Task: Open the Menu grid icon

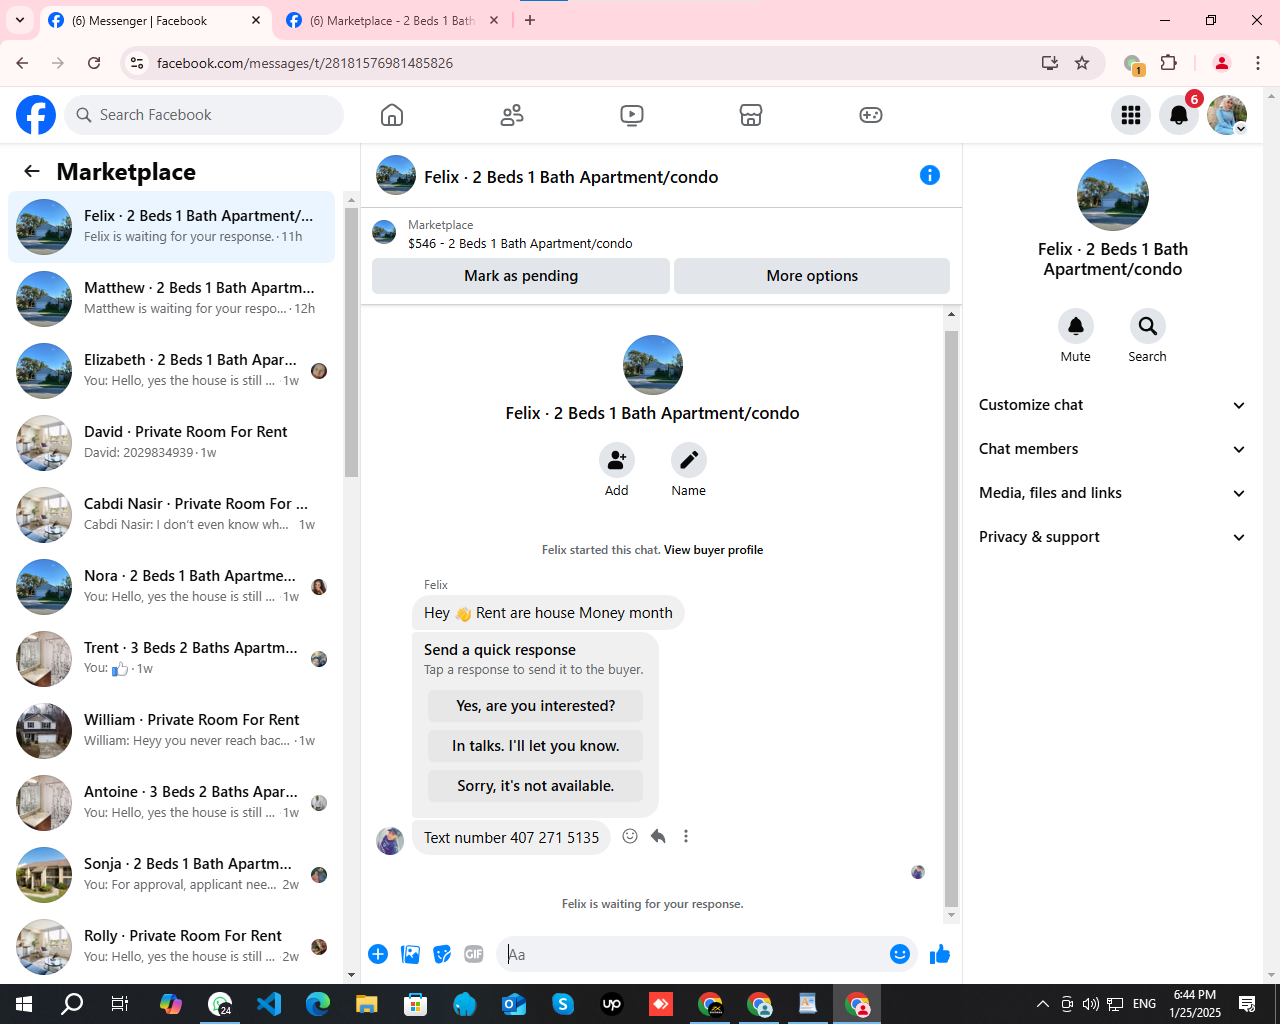Action: click(x=1131, y=115)
